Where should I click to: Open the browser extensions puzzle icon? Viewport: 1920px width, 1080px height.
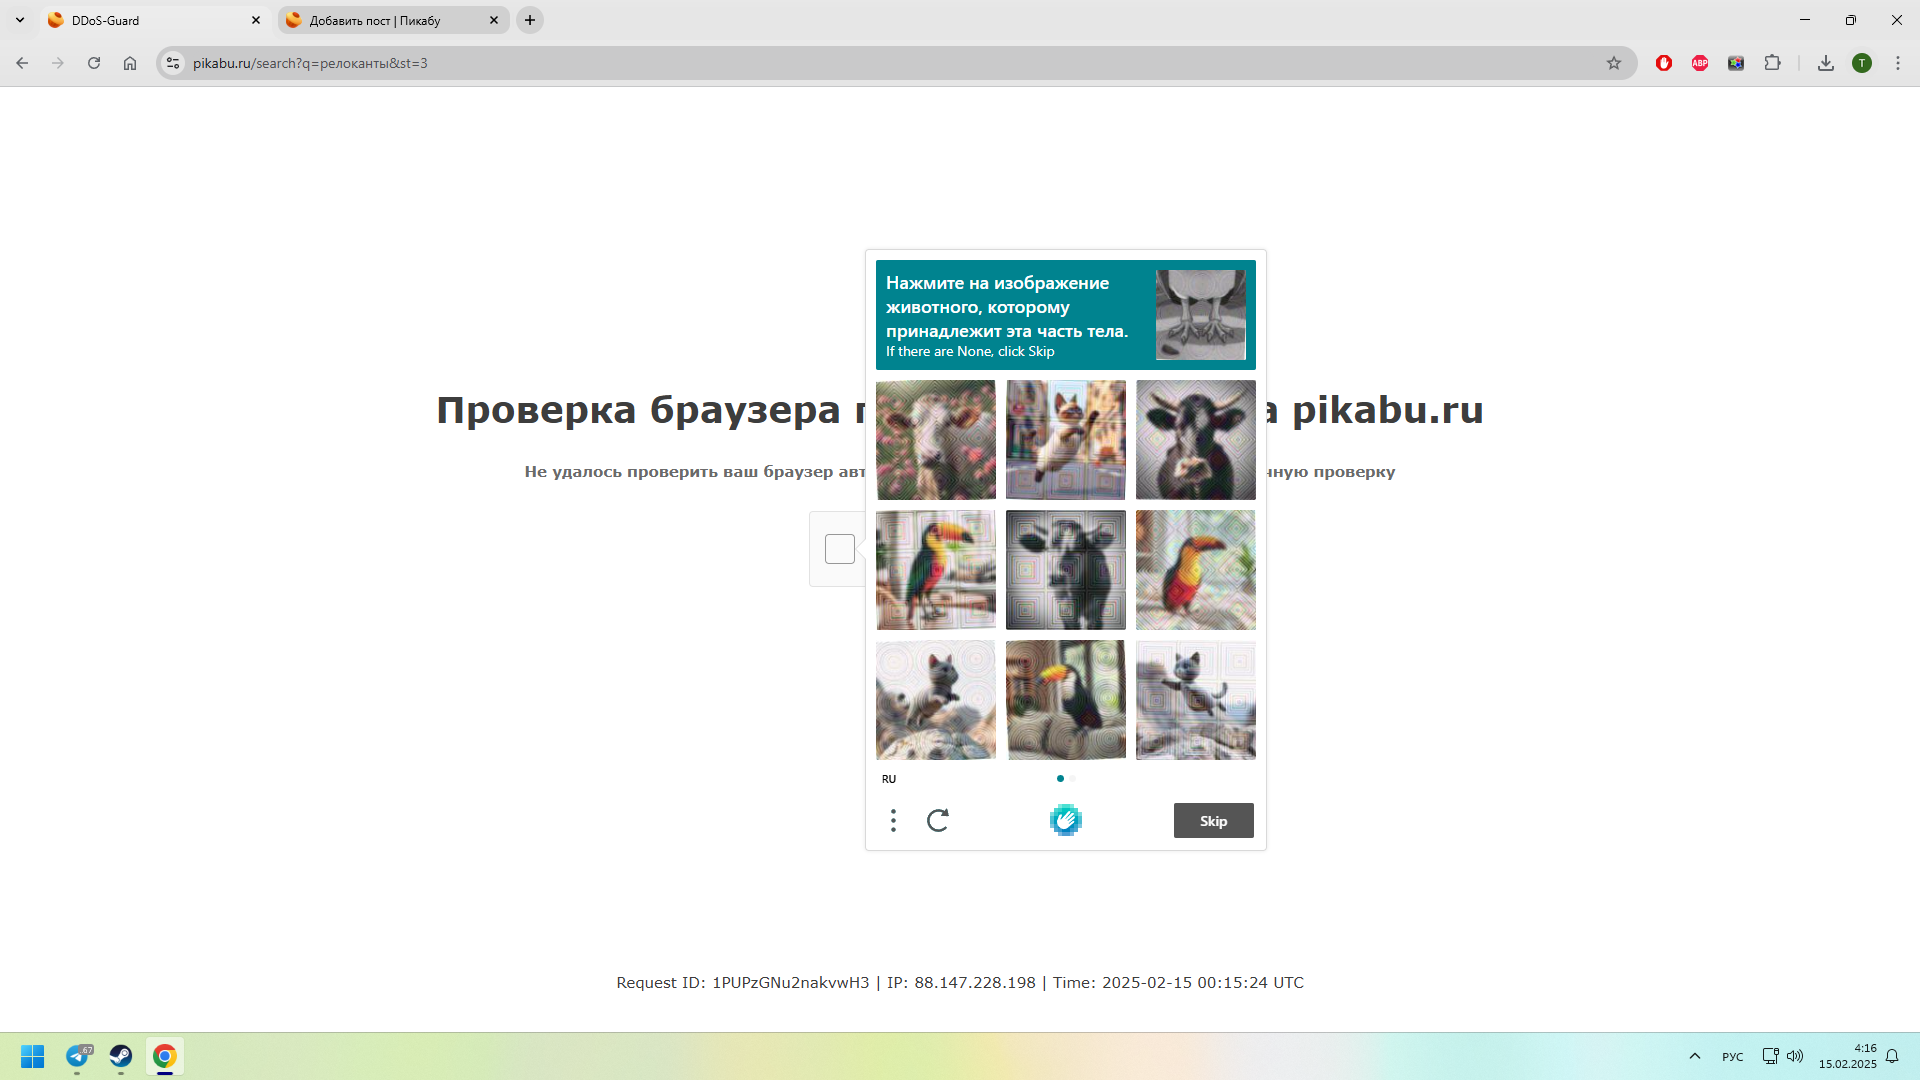pos(1772,63)
